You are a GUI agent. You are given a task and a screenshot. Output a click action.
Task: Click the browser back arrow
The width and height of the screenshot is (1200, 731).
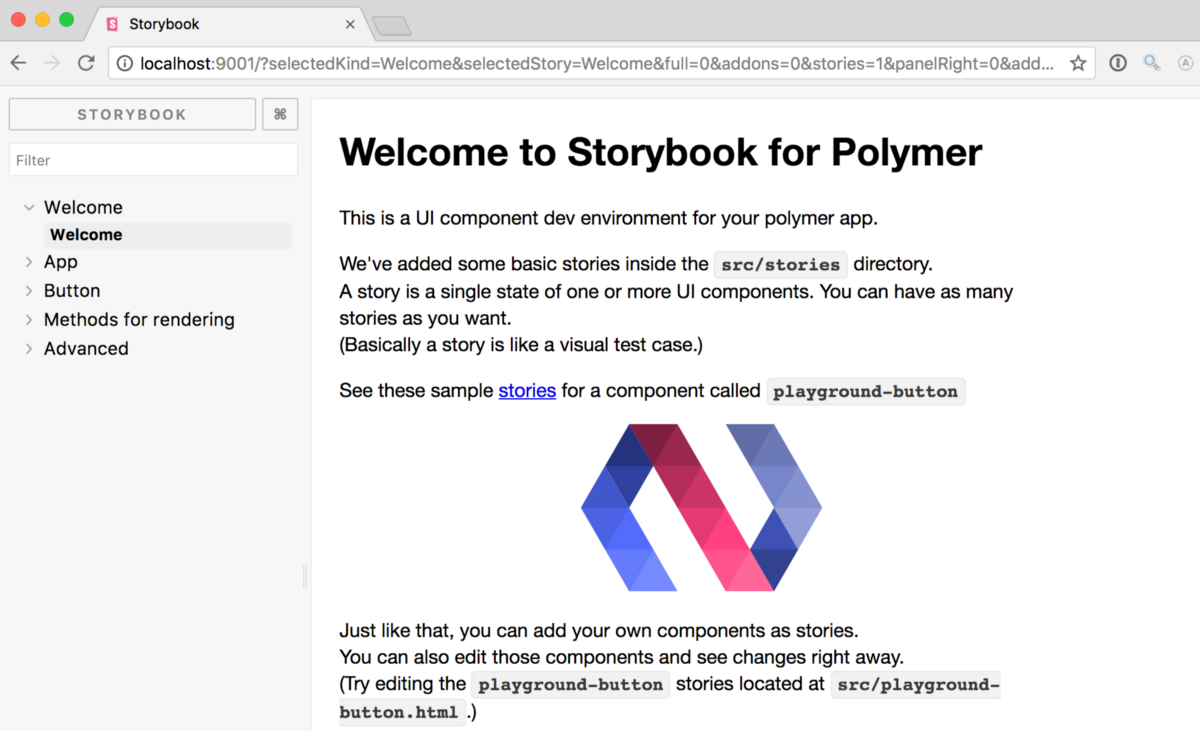18,63
